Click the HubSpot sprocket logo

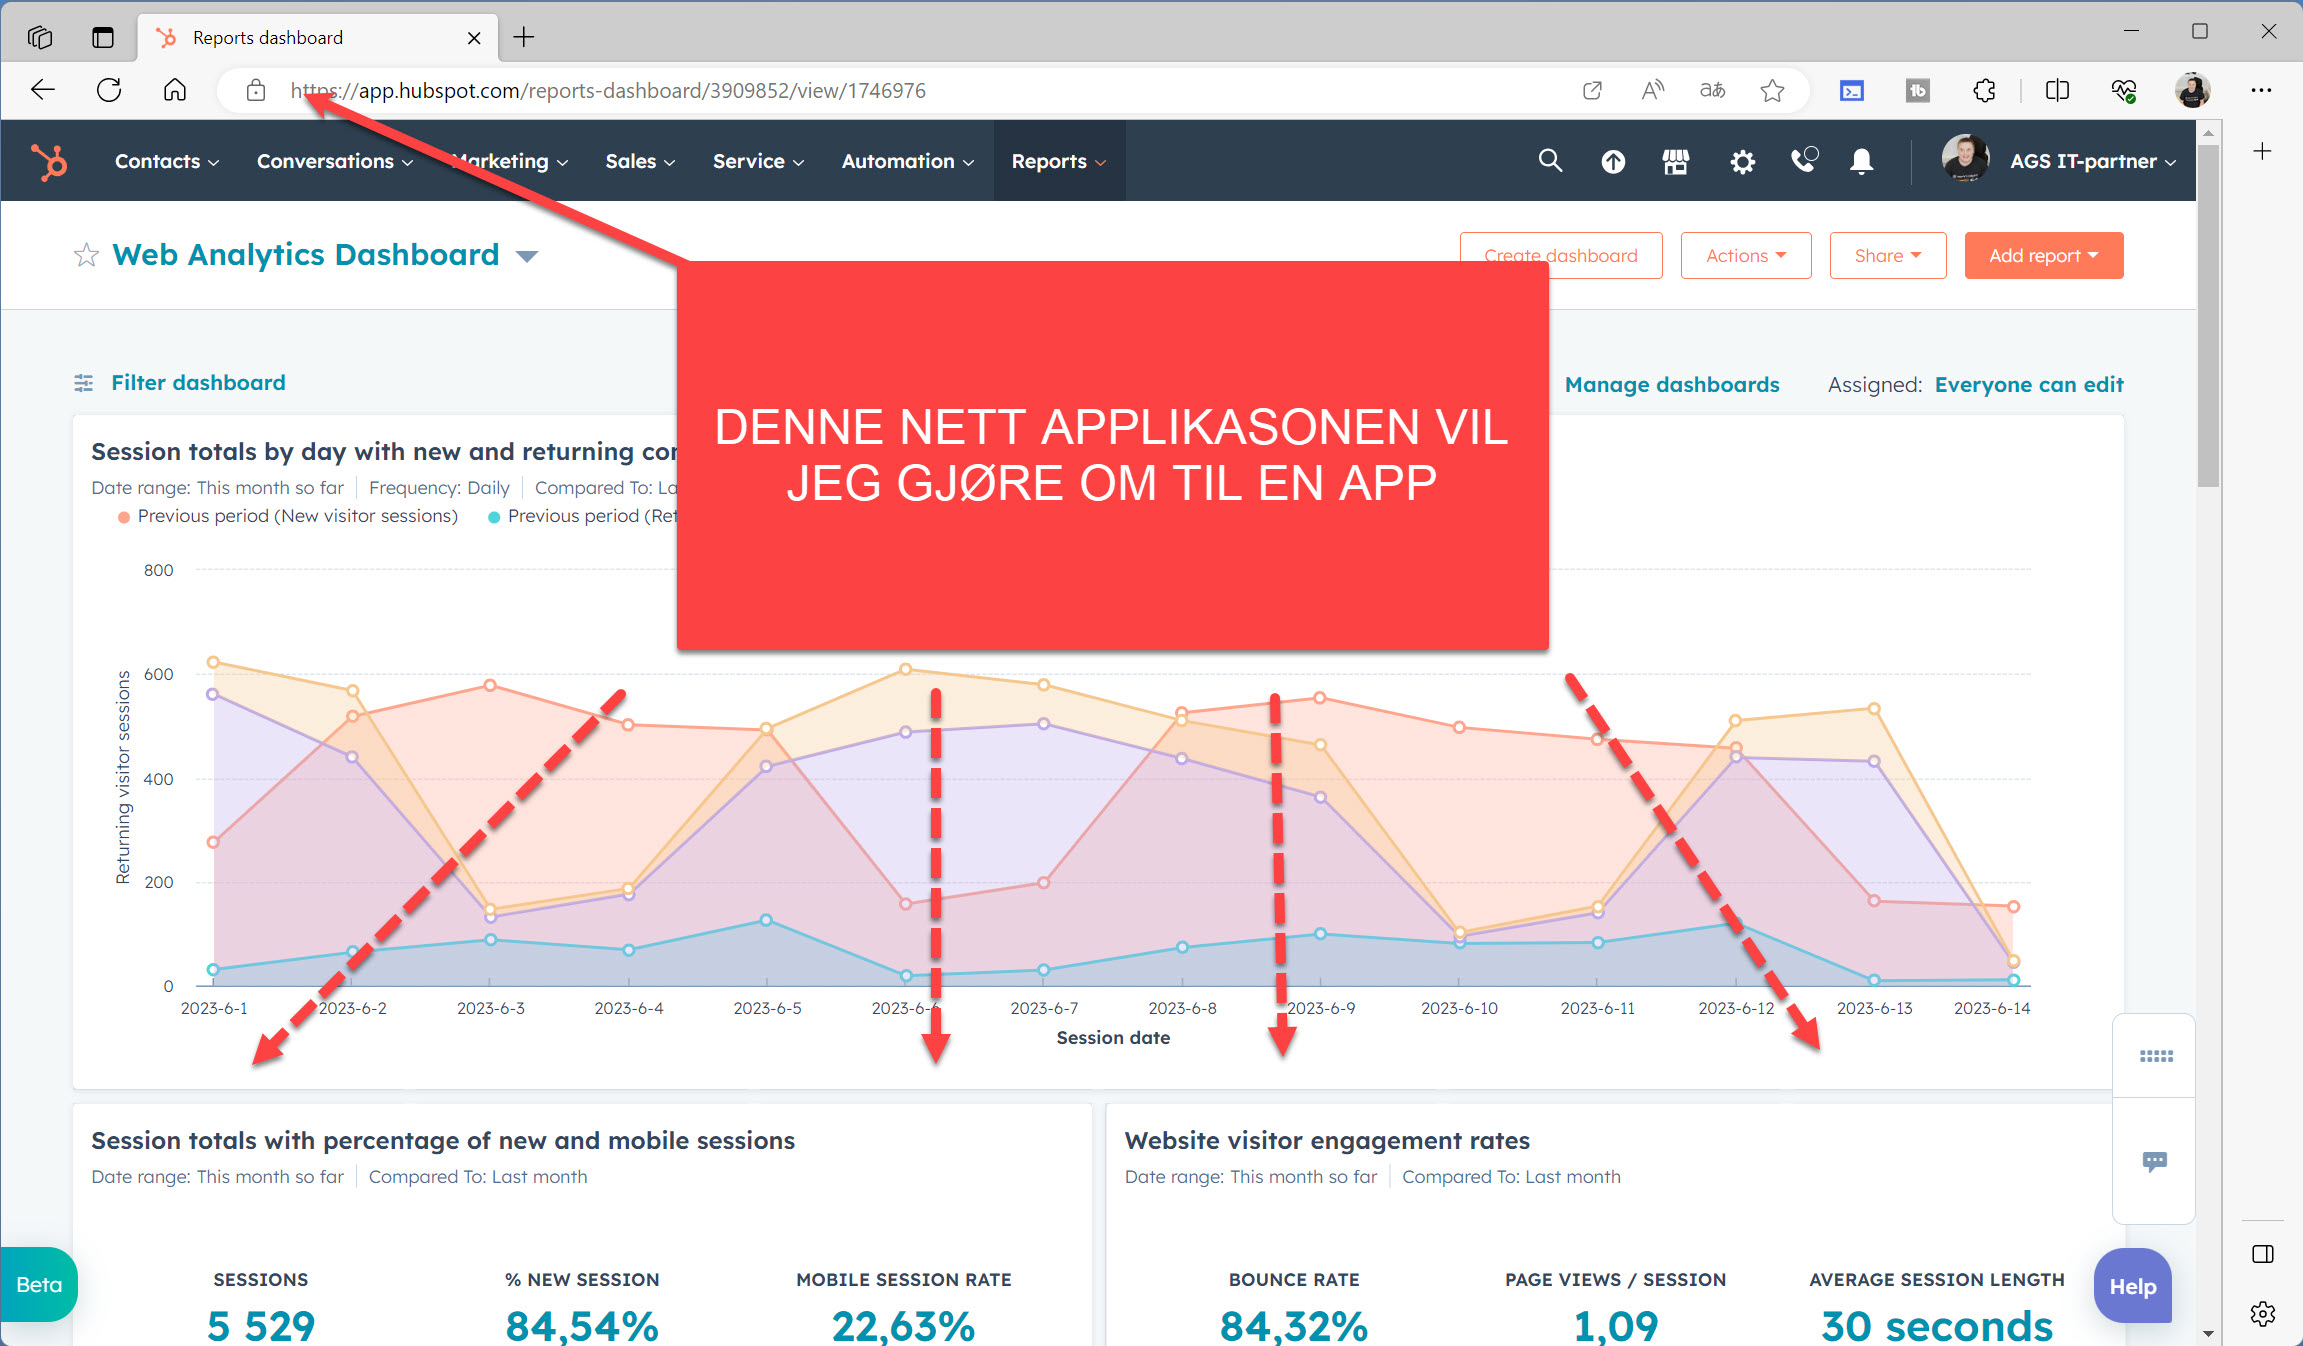48,160
